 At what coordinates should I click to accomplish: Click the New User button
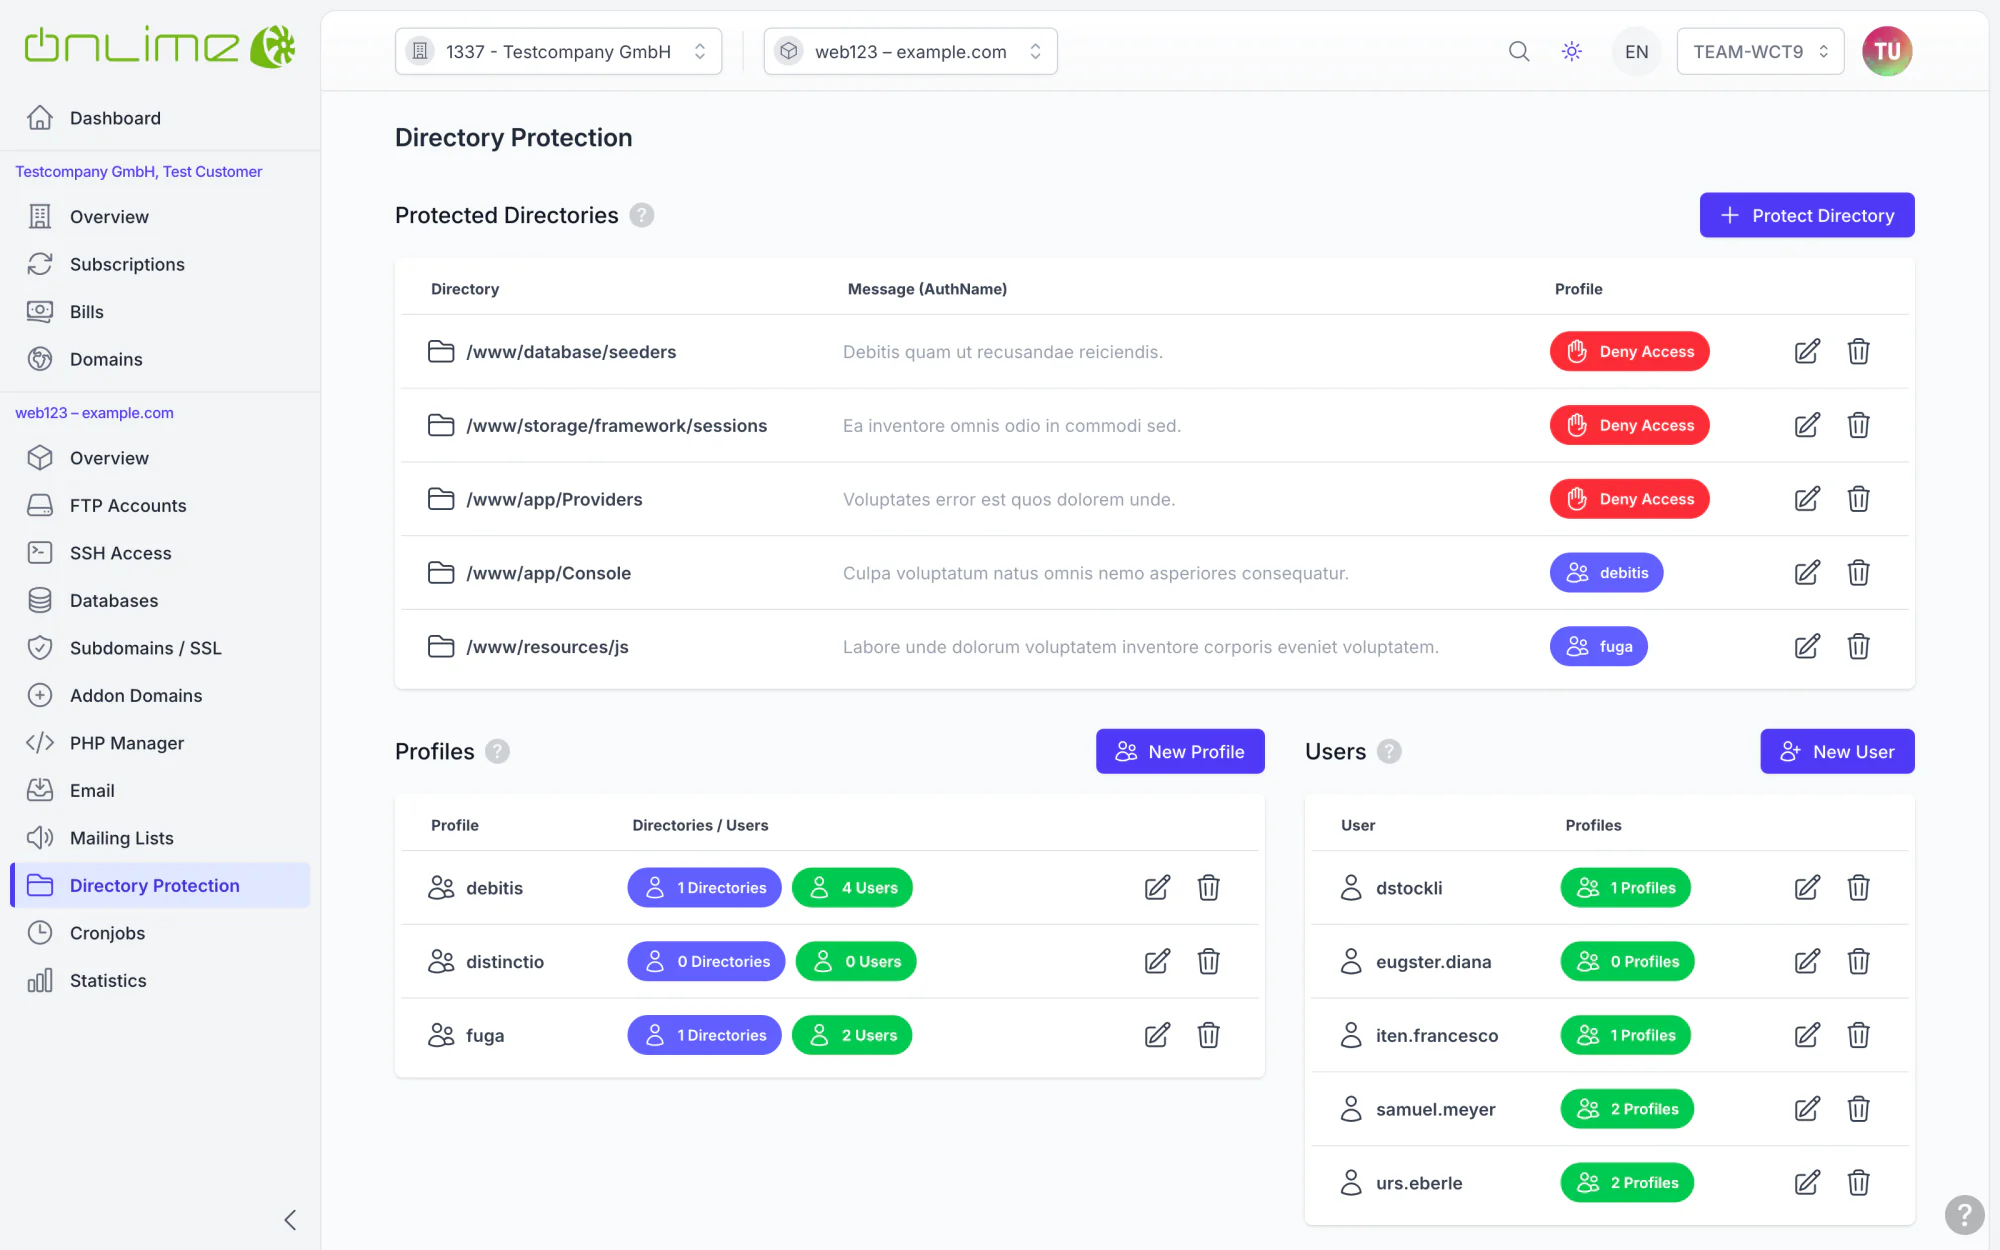(1837, 751)
